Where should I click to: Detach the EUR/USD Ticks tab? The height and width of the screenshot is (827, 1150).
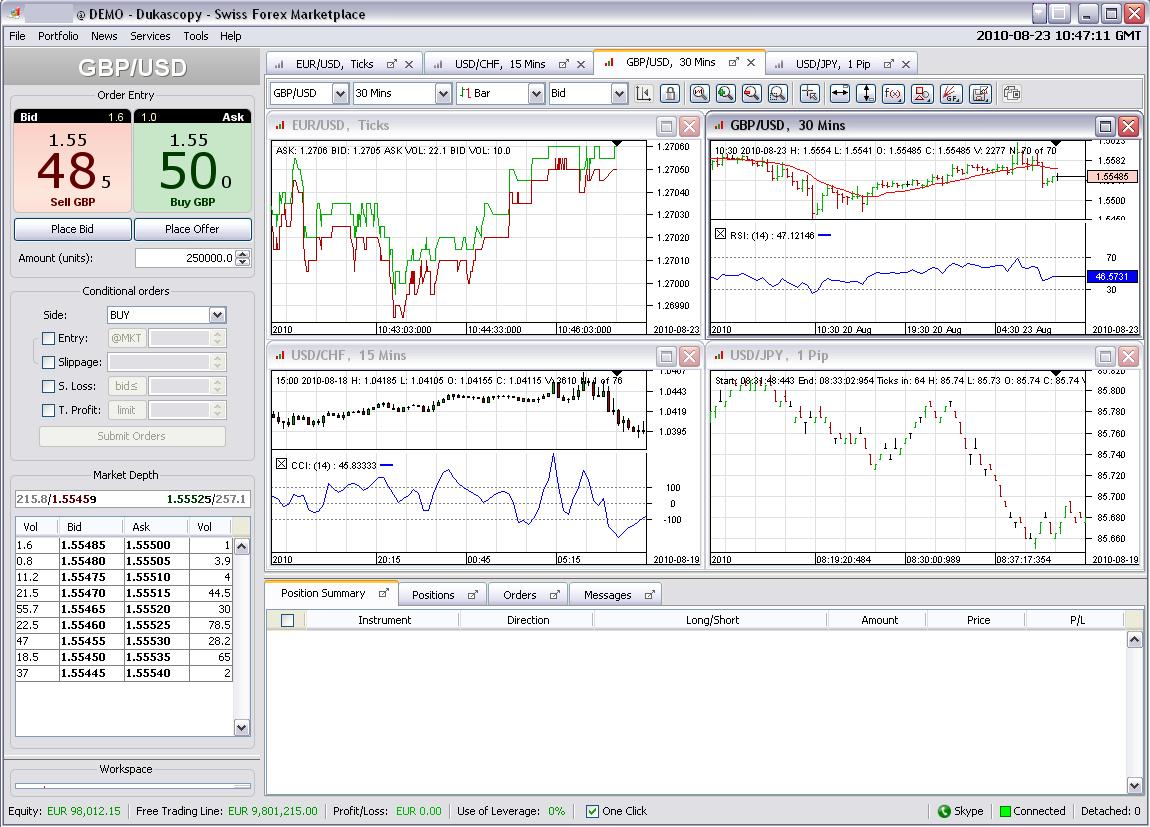coord(392,65)
